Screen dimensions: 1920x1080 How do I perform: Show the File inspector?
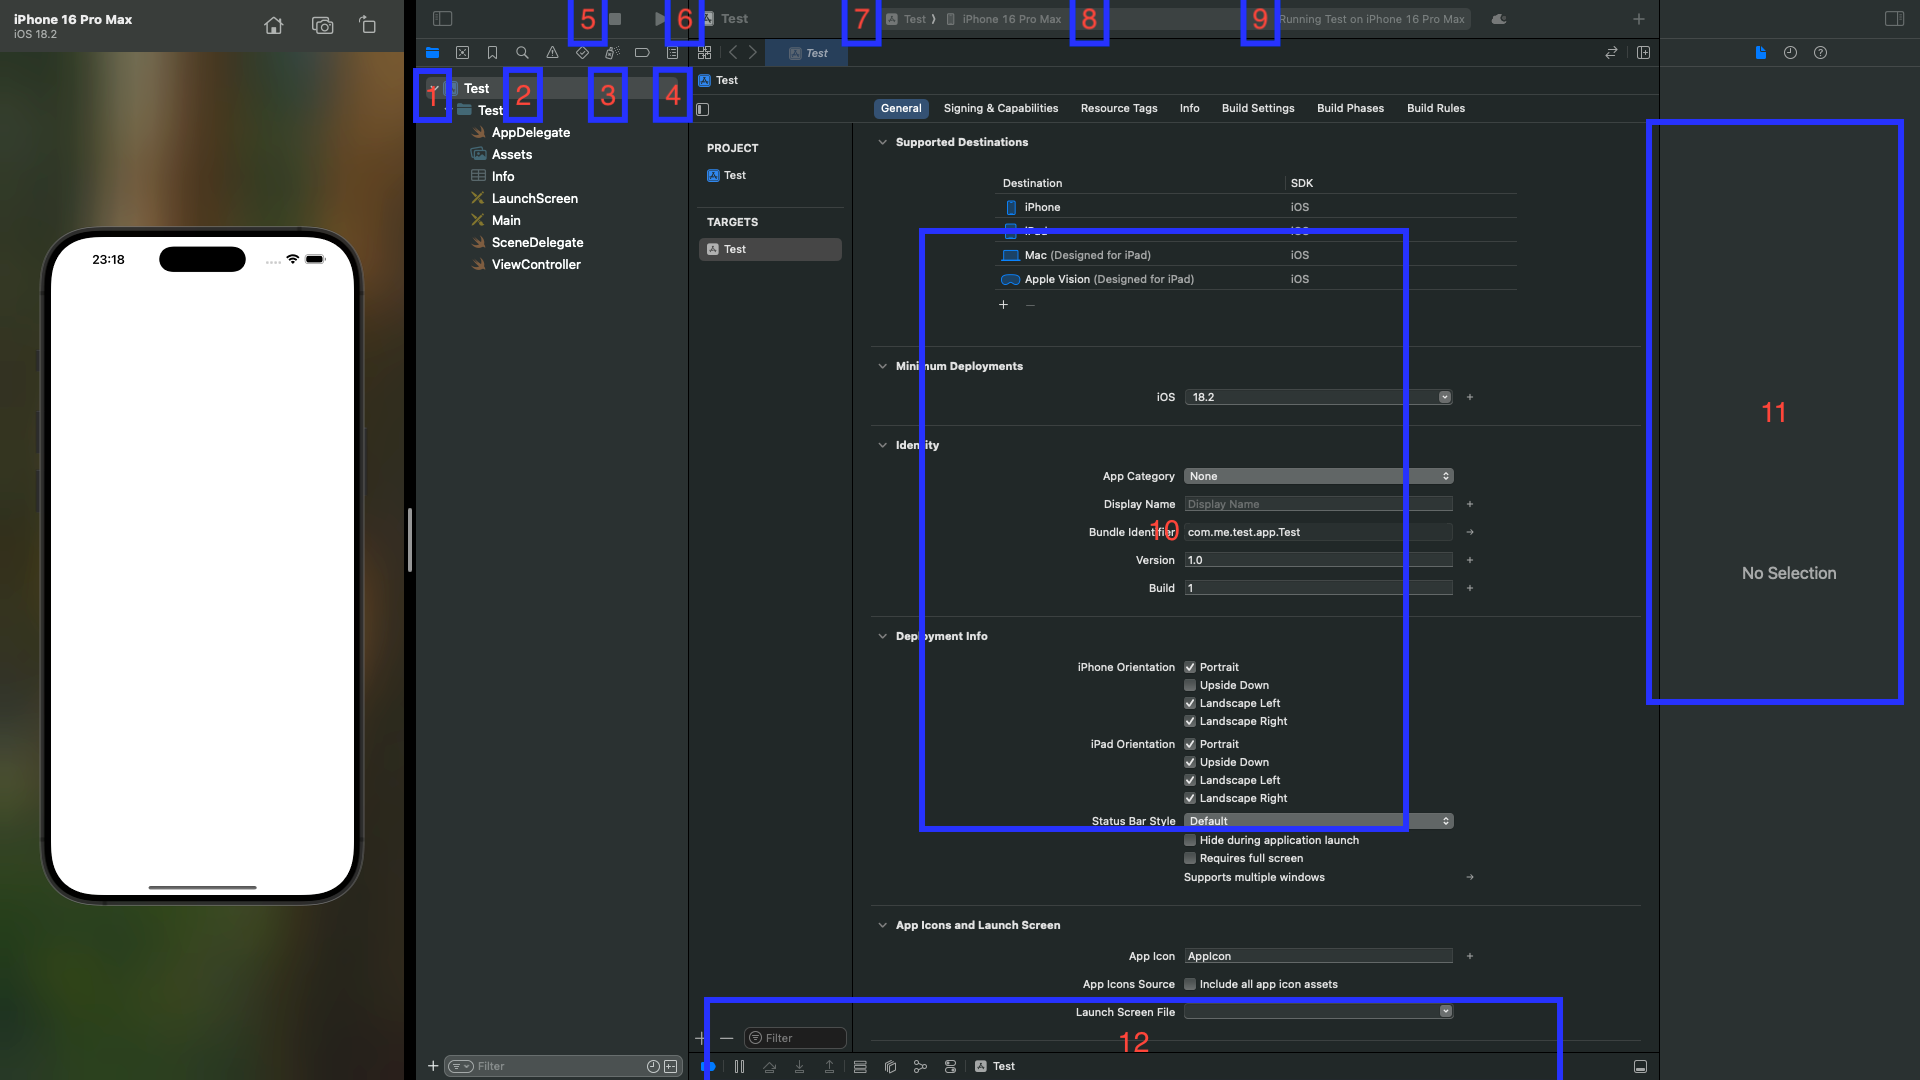pos(1760,52)
